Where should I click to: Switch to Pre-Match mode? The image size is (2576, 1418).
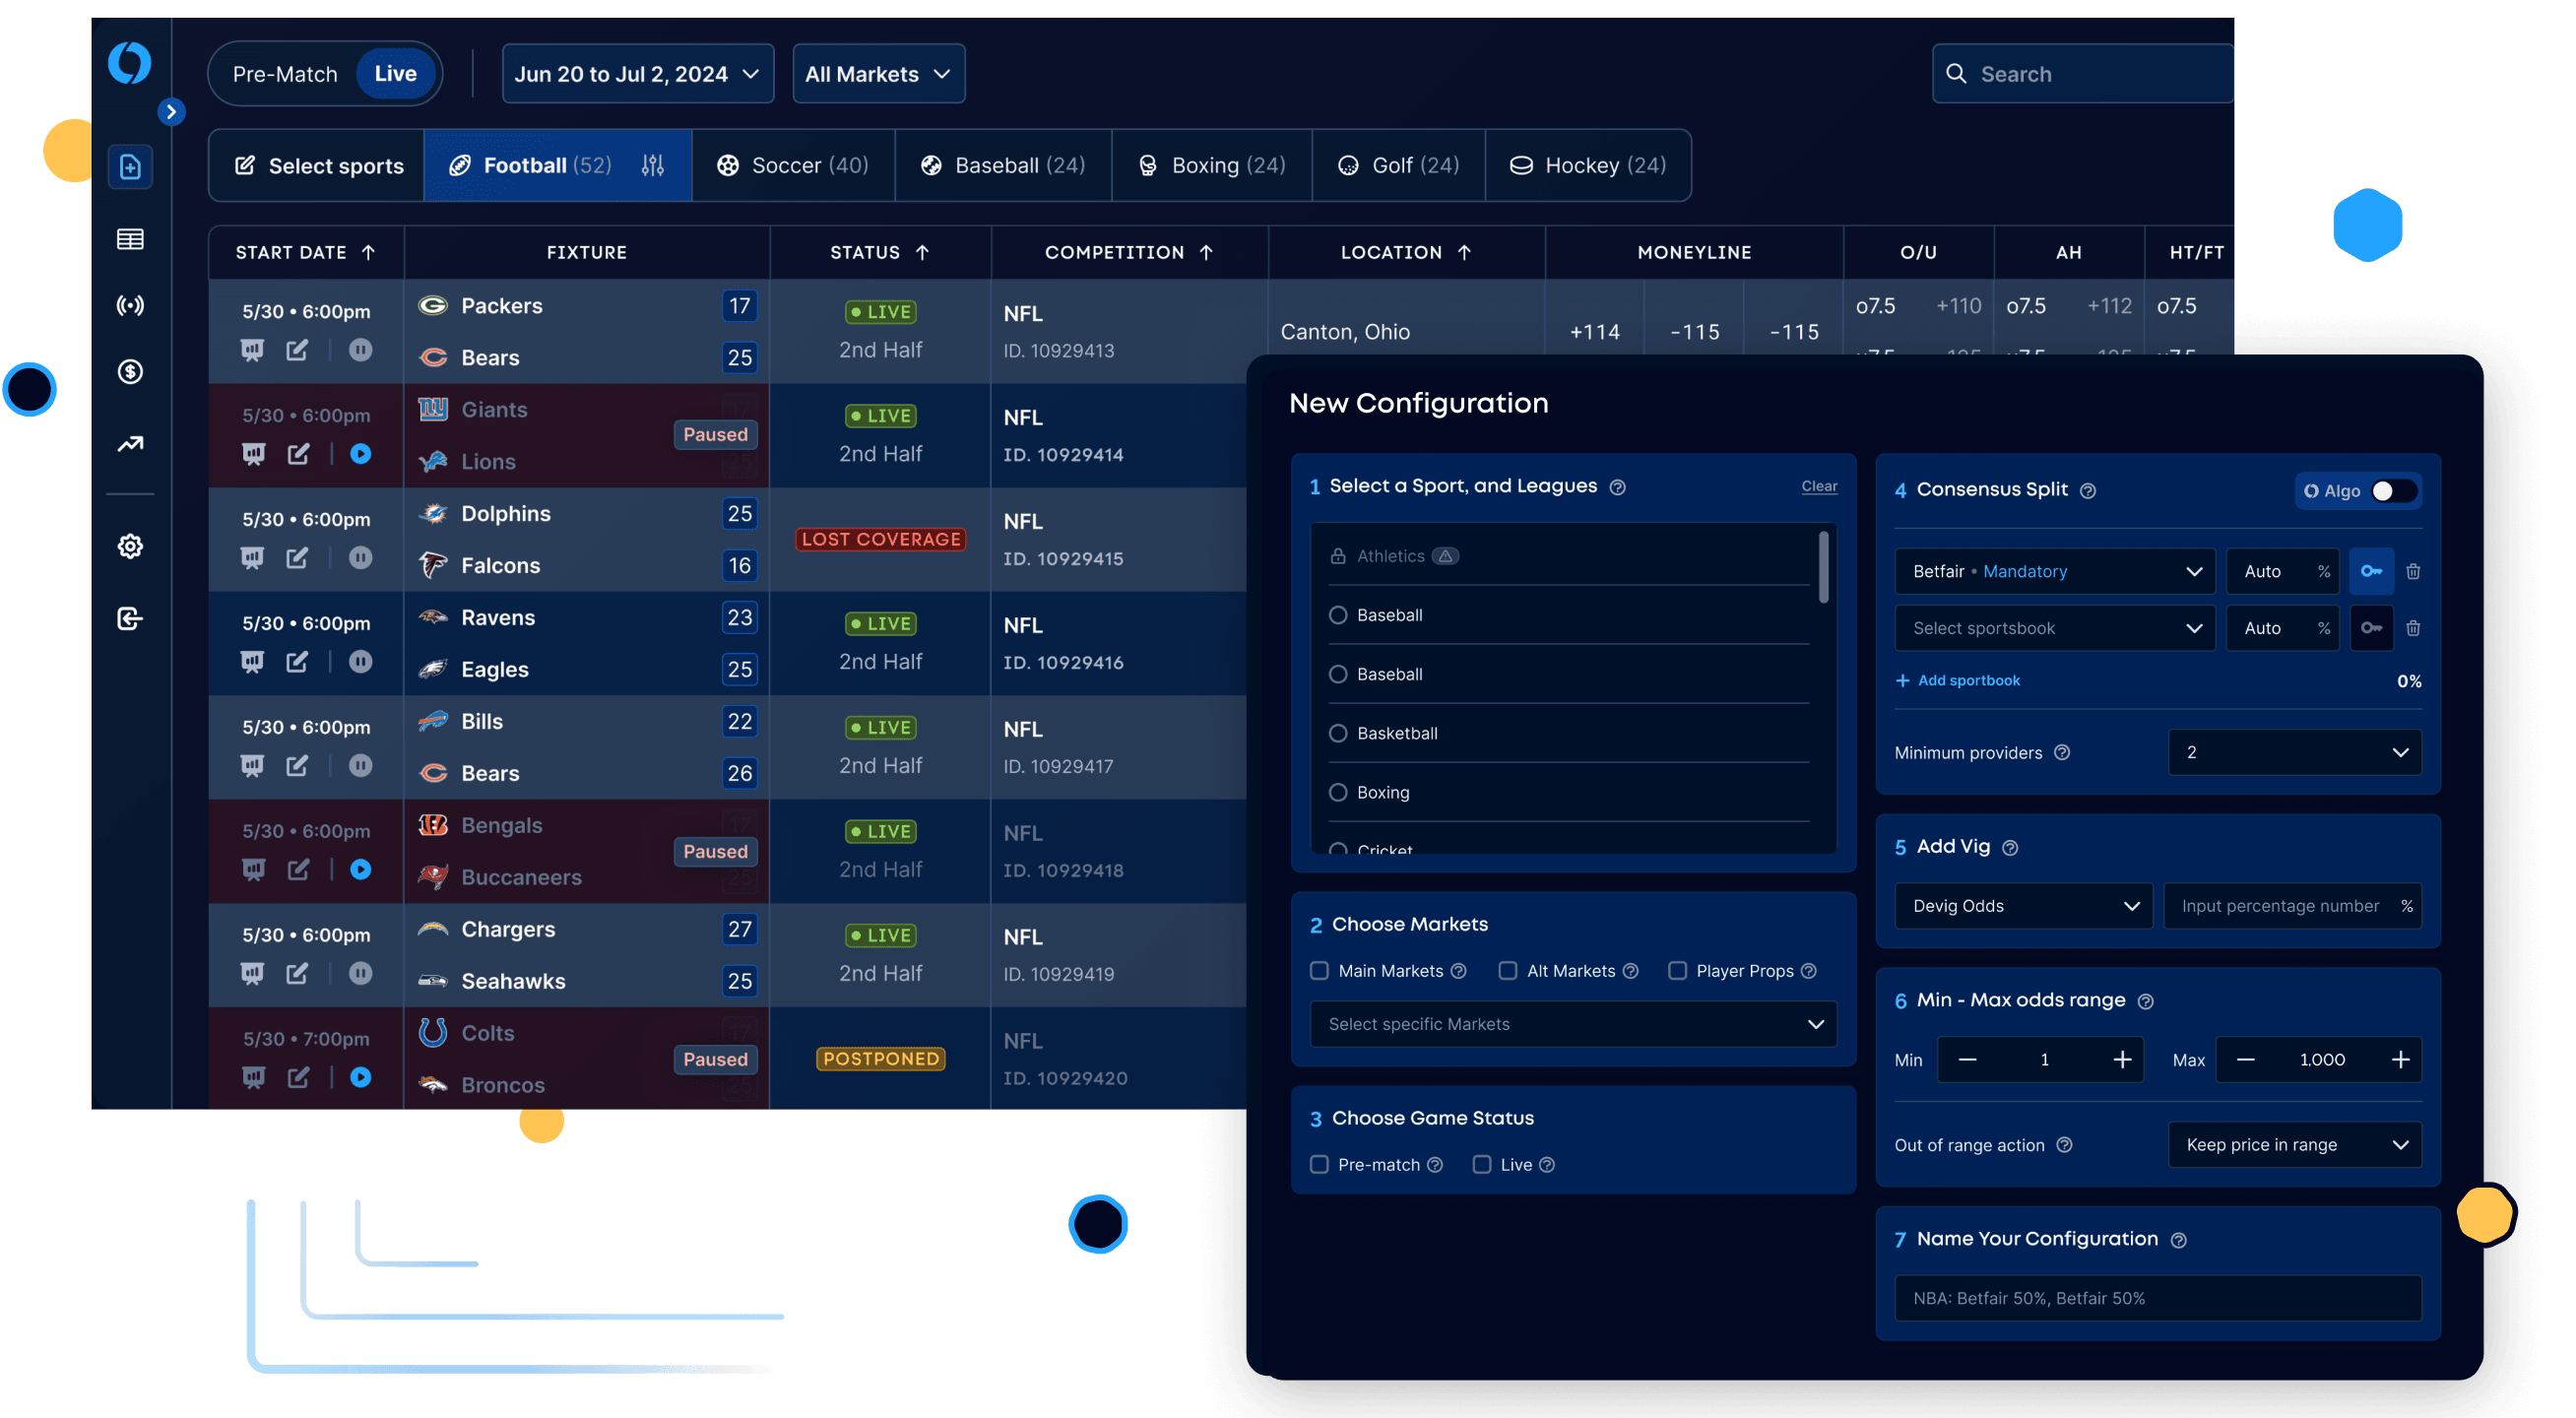point(285,73)
